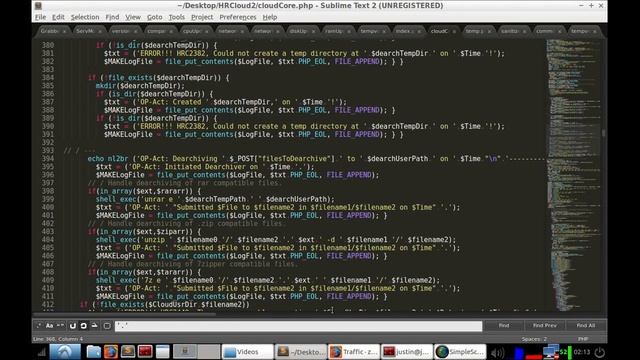Image resolution: width=640 pixels, height=360 pixels.
Task: Launch Firefox from the taskbar launcher
Action: coord(111,352)
